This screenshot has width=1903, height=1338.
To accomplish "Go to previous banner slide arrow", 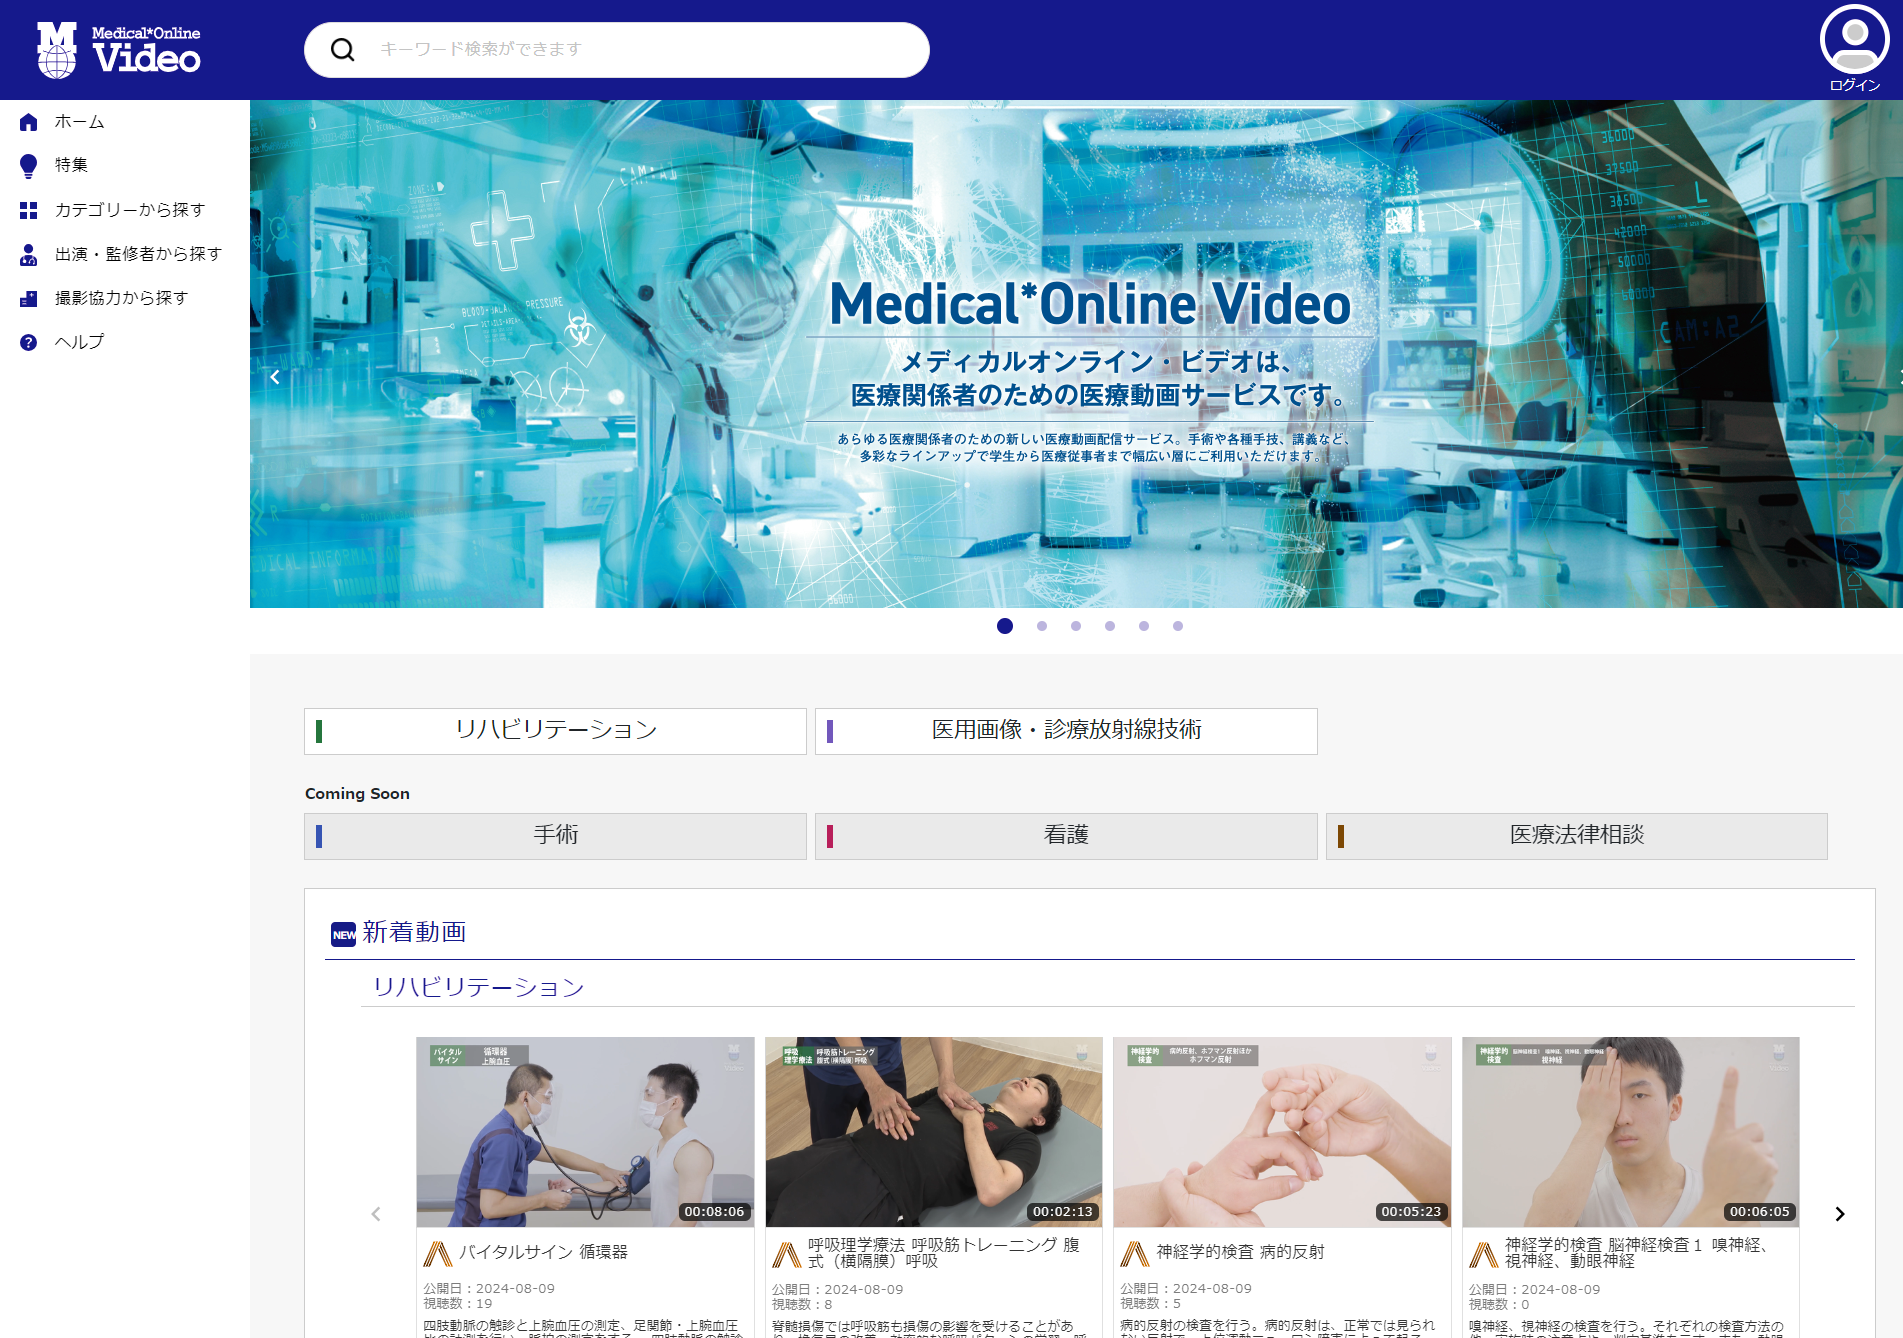I will [x=275, y=377].
